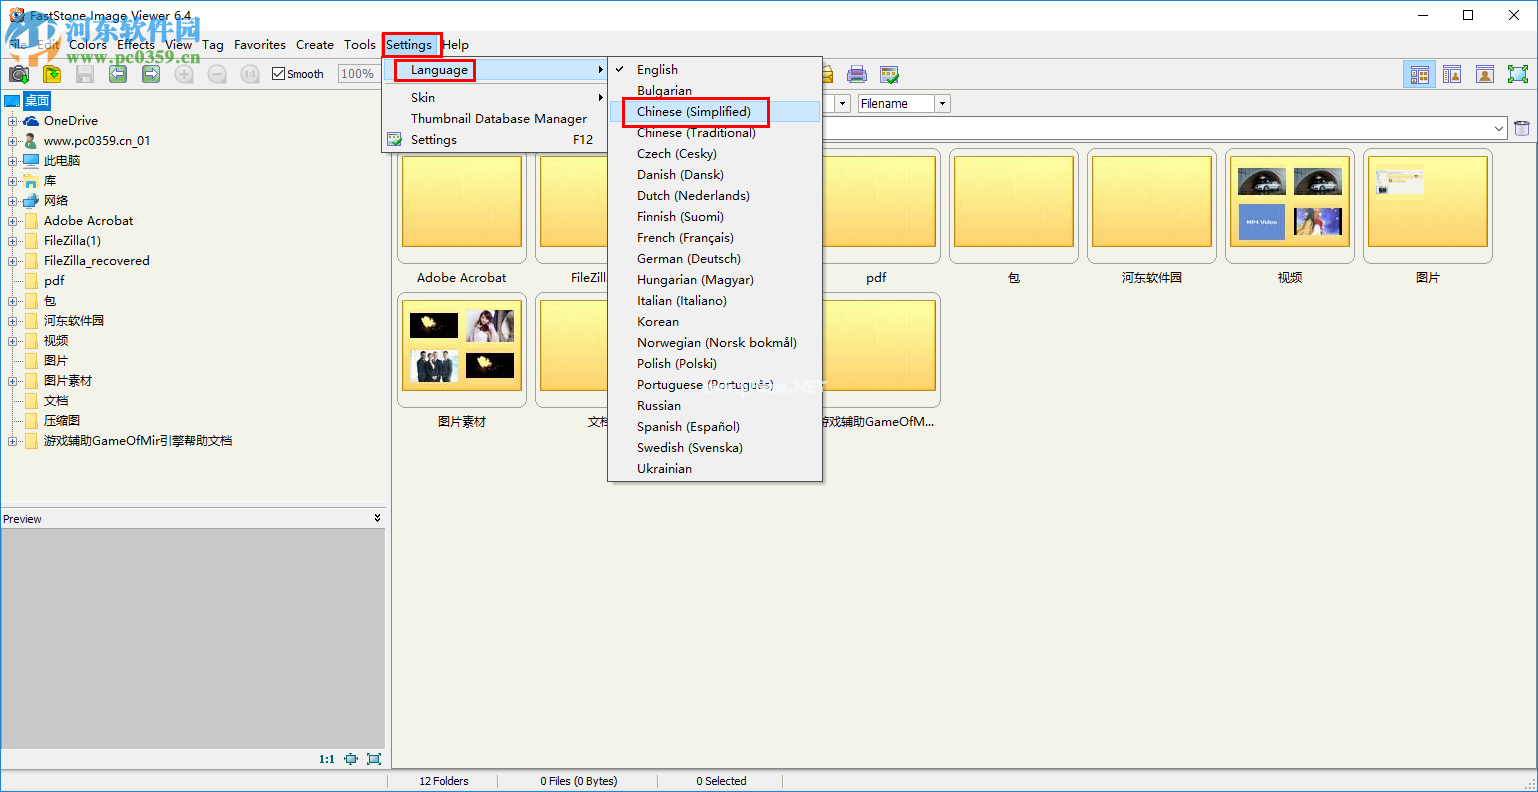Open the Tag menu
The image size is (1538, 792).
tap(213, 45)
